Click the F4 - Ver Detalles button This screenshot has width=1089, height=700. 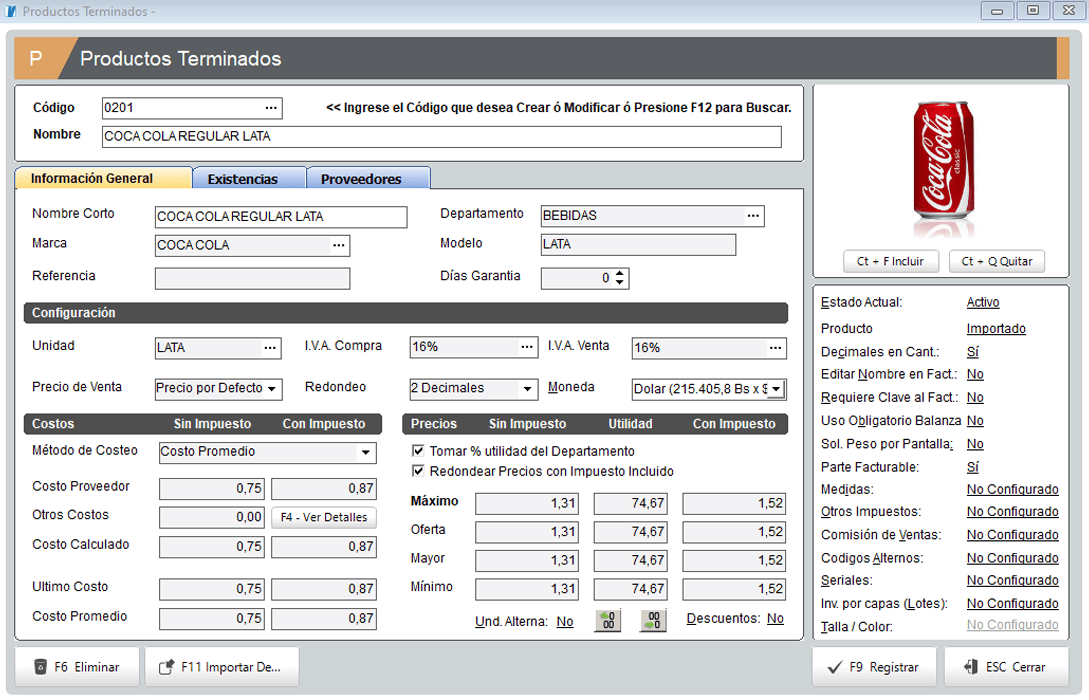324,517
